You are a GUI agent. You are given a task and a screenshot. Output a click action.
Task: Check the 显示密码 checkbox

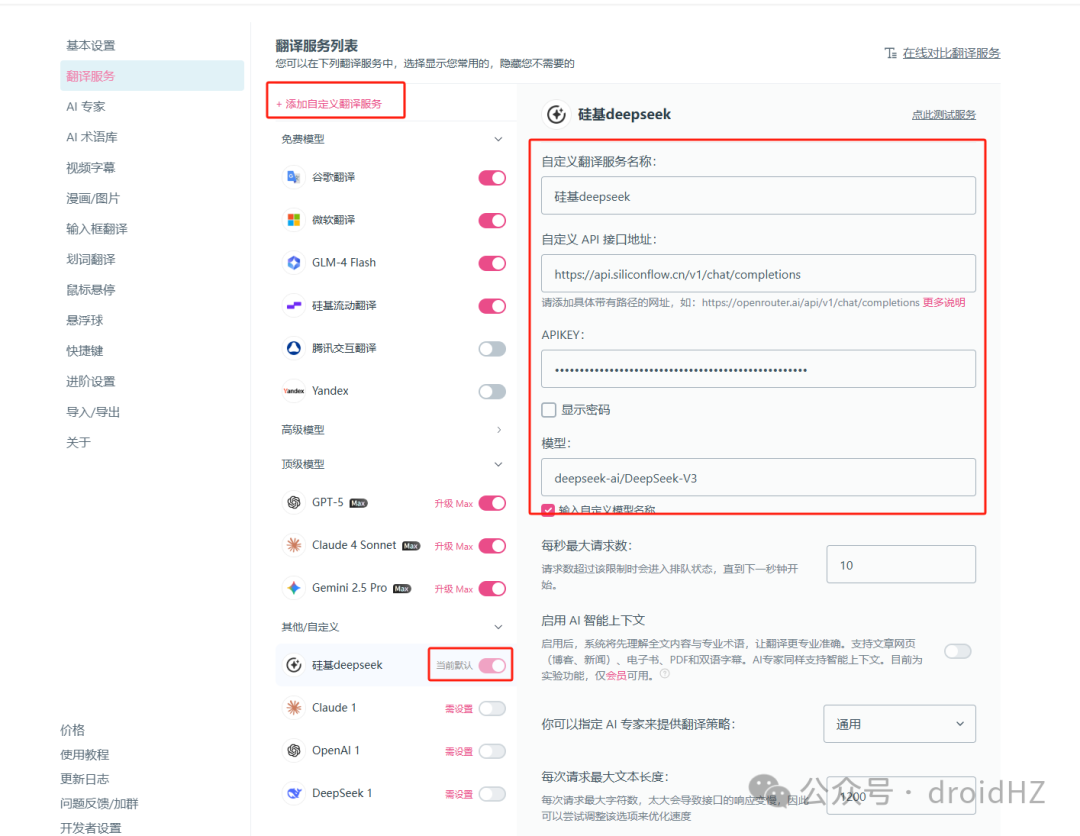(548, 410)
